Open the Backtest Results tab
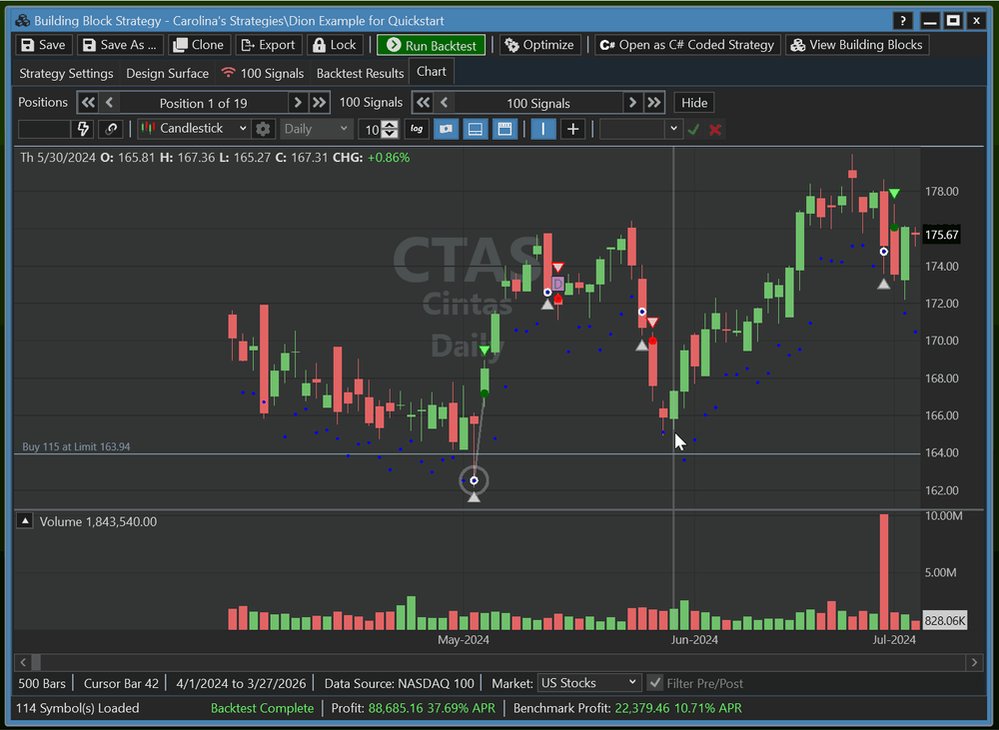Screen dimensions: 999x730 [x=360, y=73]
